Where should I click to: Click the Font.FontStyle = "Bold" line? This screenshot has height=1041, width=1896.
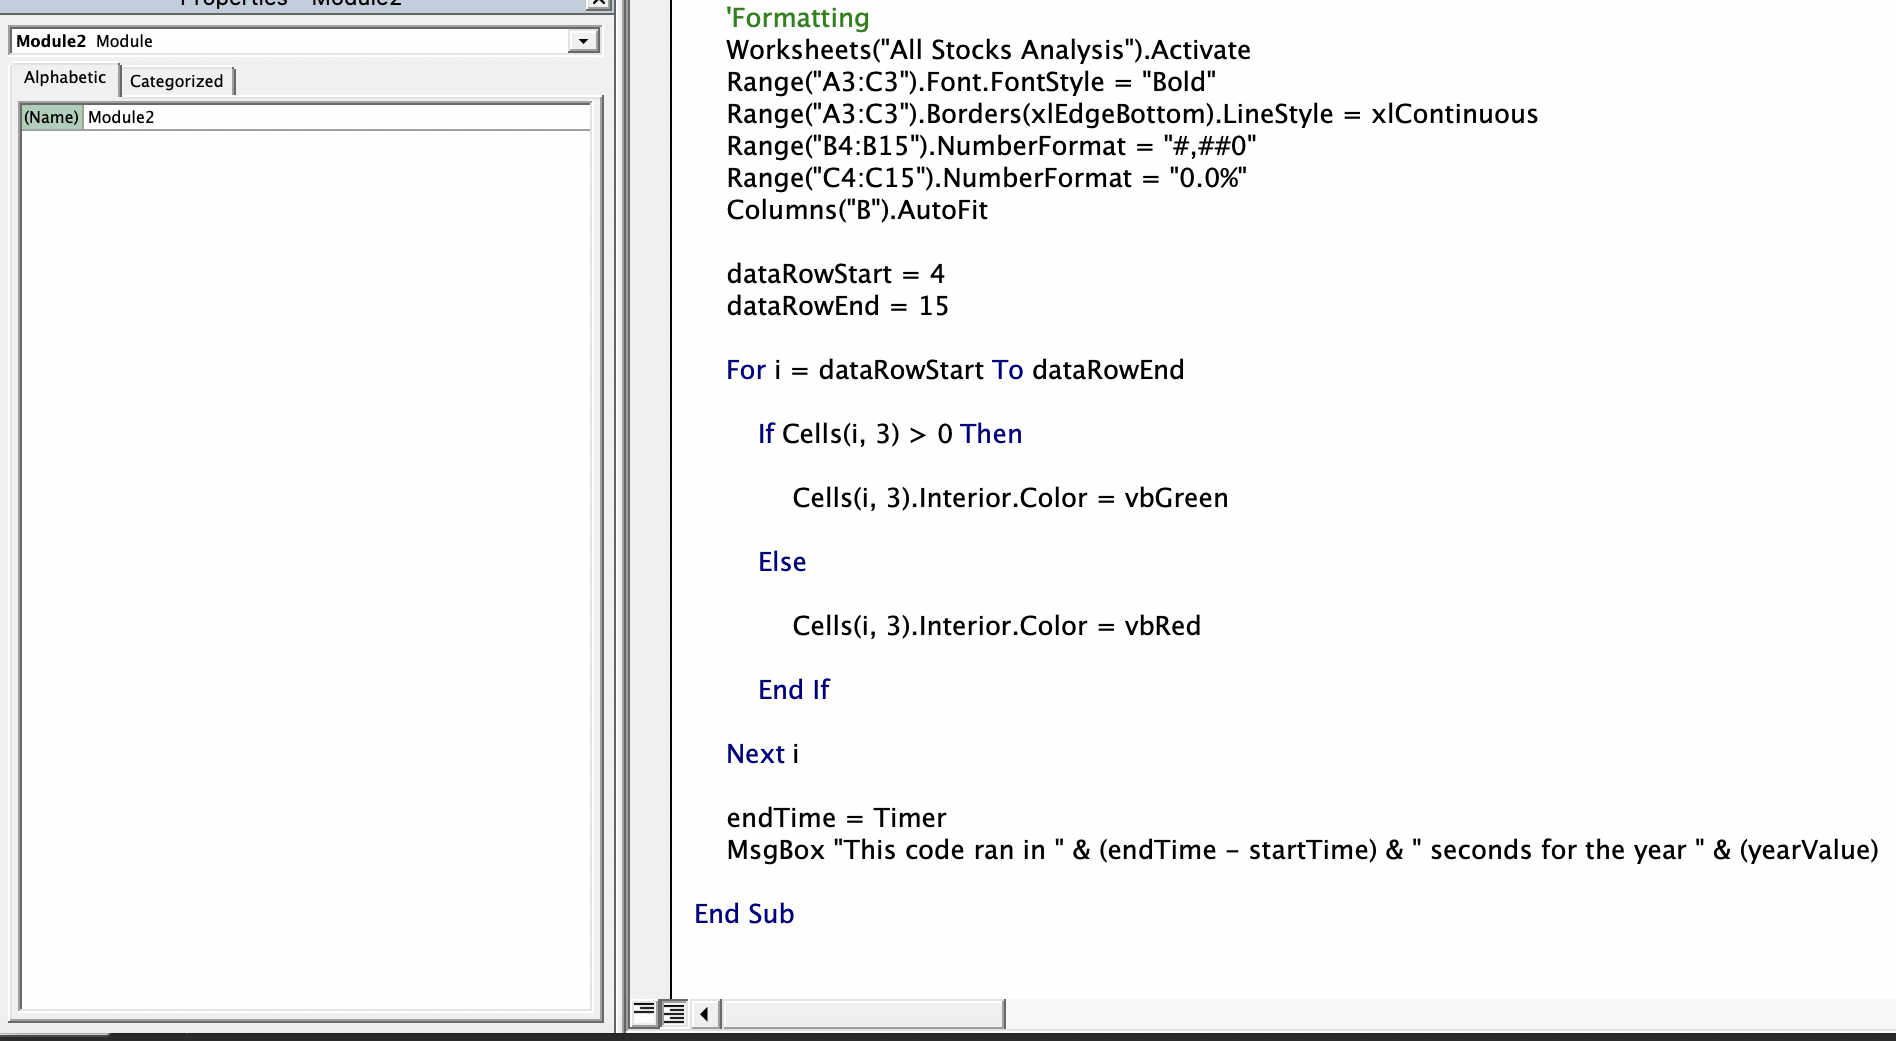point(971,82)
